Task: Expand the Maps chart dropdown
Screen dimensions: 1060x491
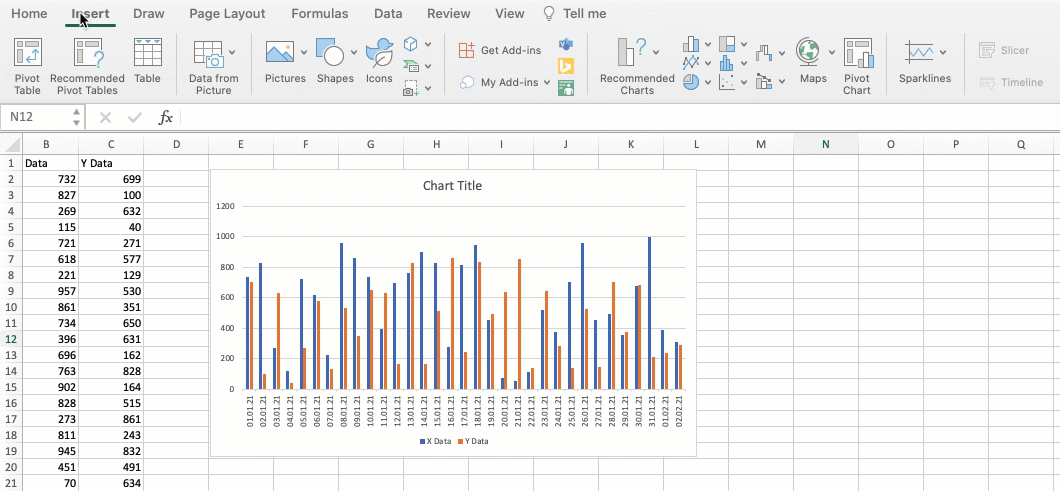Action: click(x=831, y=52)
